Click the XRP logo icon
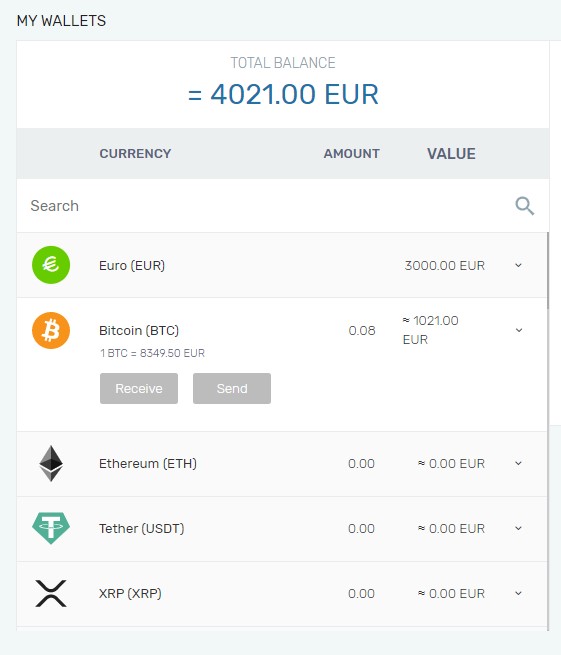This screenshot has height=655, width=561. [51, 593]
